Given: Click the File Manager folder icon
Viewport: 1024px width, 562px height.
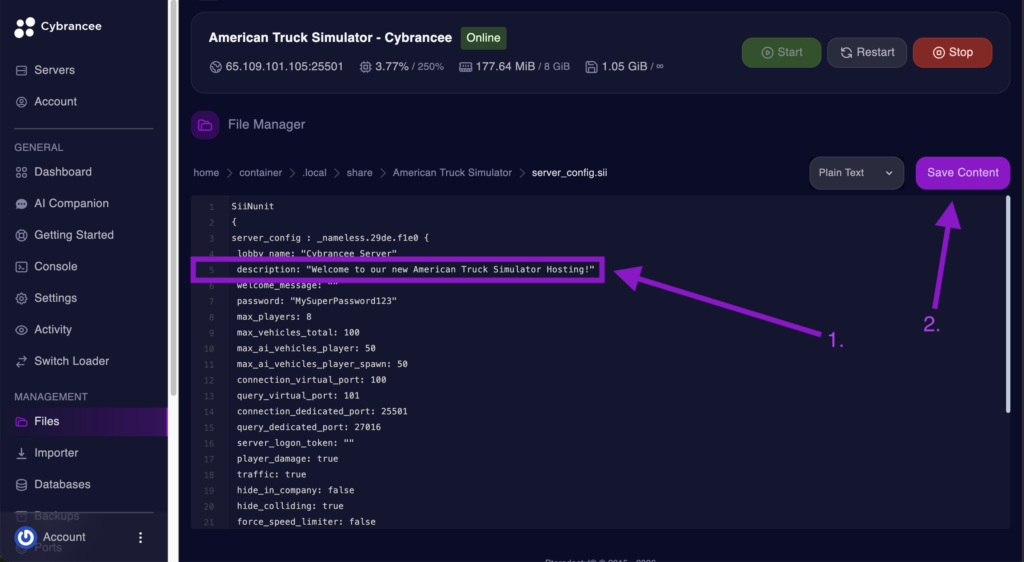Looking at the screenshot, I should [205, 125].
